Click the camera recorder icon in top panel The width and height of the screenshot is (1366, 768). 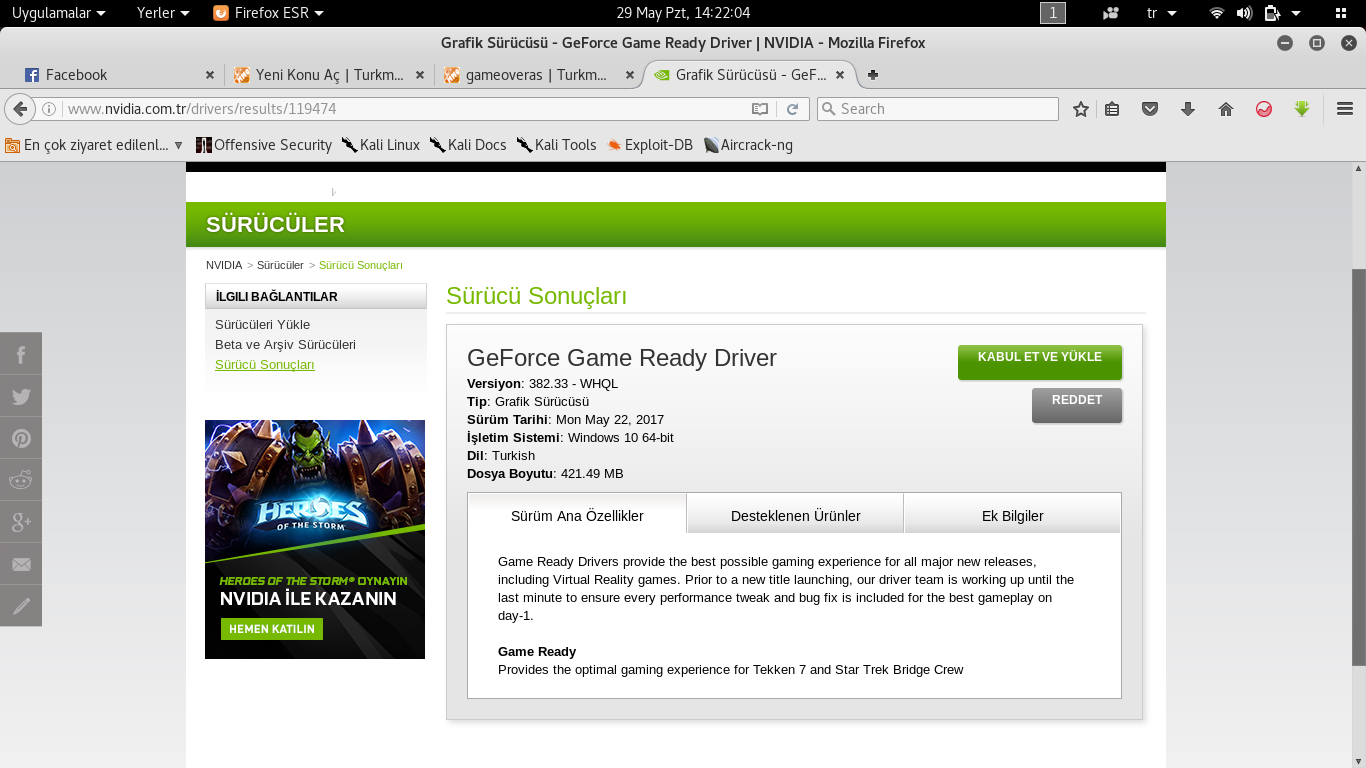tap(1111, 13)
